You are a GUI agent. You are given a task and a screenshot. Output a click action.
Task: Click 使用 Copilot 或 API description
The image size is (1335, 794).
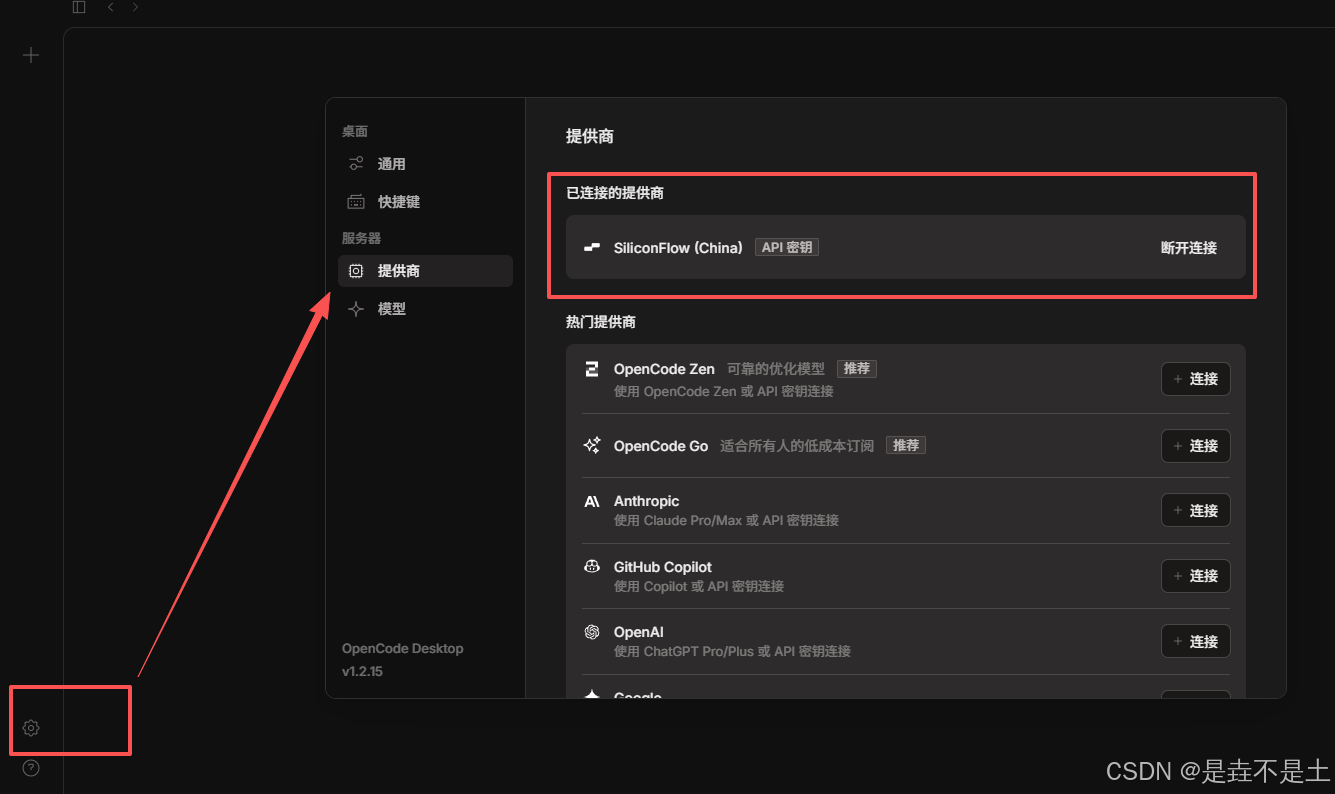pos(699,586)
